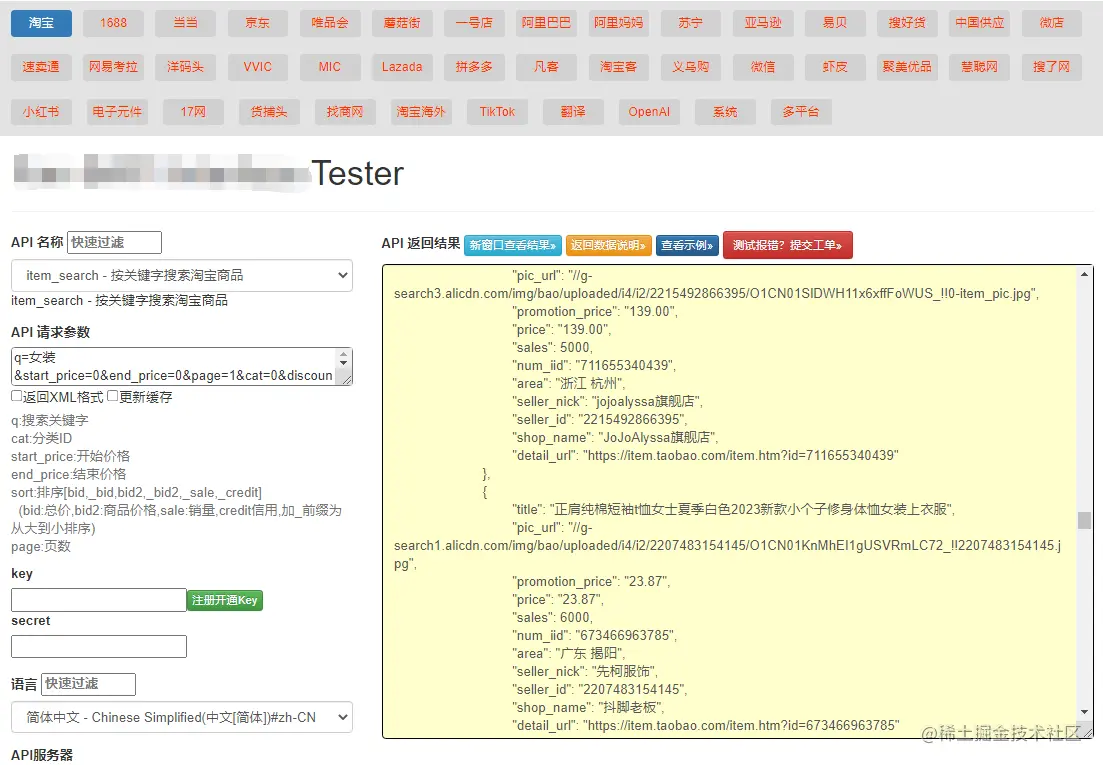Image resolution: width=1103 pixels, height=765 pixels.
Task: Click the seller_id "2215492866395" value
Action: [631, 420]
